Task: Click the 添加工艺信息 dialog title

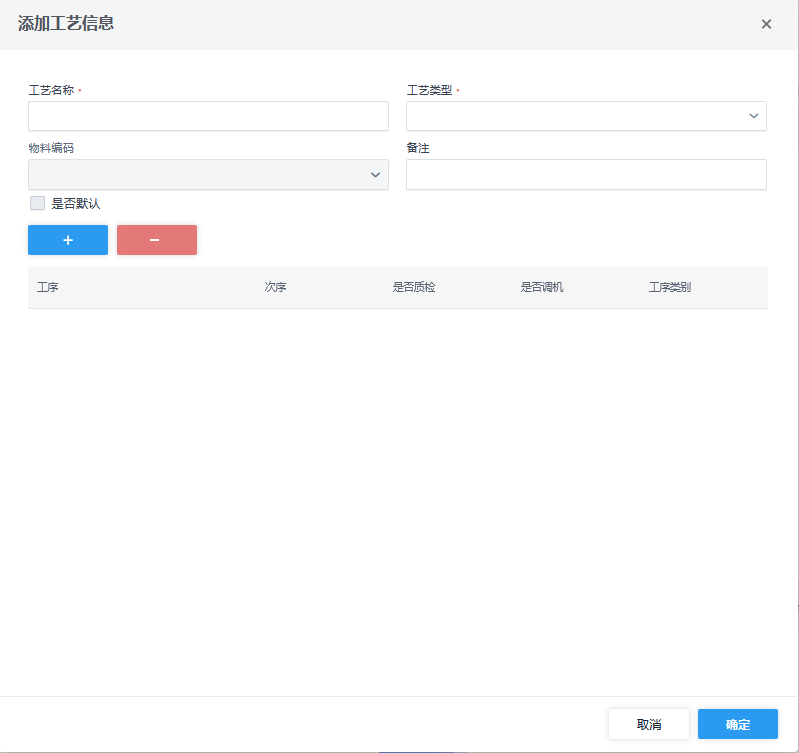Action: tap(66, 23)
